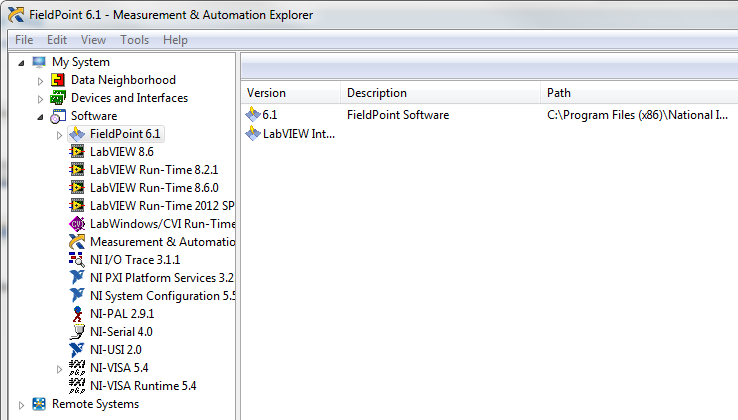The height and width of the screenshot is (420, 738).
Task: Click the LabVIEW Int... row icon
Action: coord(253,134)
